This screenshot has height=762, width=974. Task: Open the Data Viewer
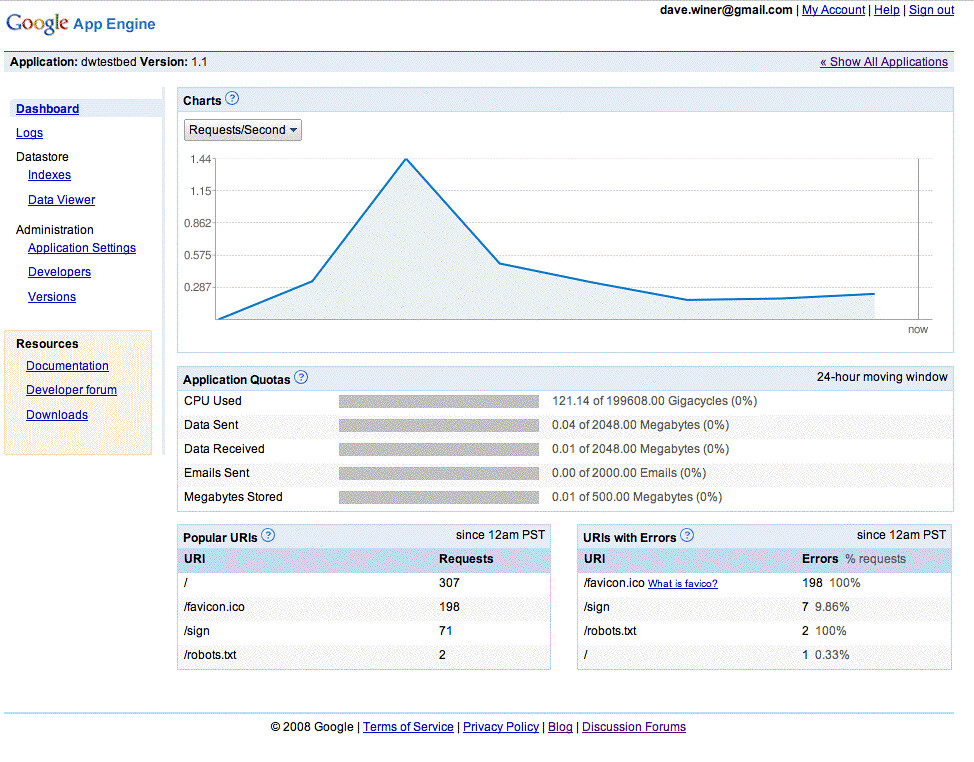(61, 200)
